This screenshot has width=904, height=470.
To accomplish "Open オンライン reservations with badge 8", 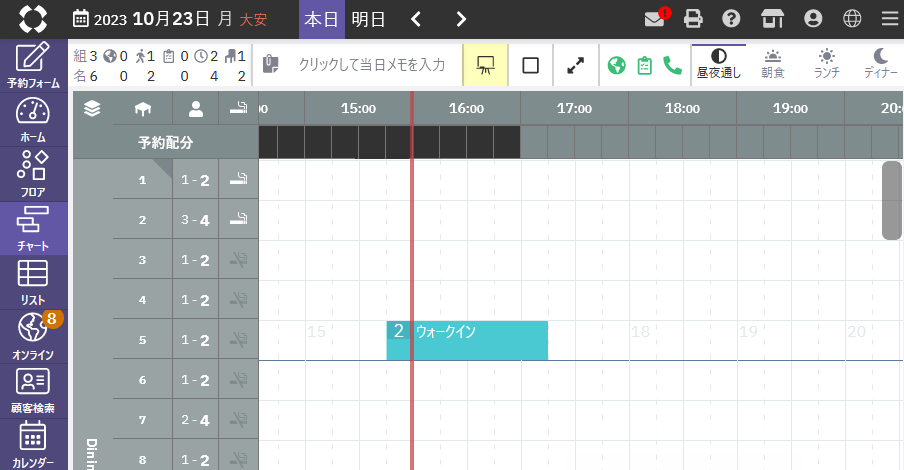I will [x=33, y=337].
